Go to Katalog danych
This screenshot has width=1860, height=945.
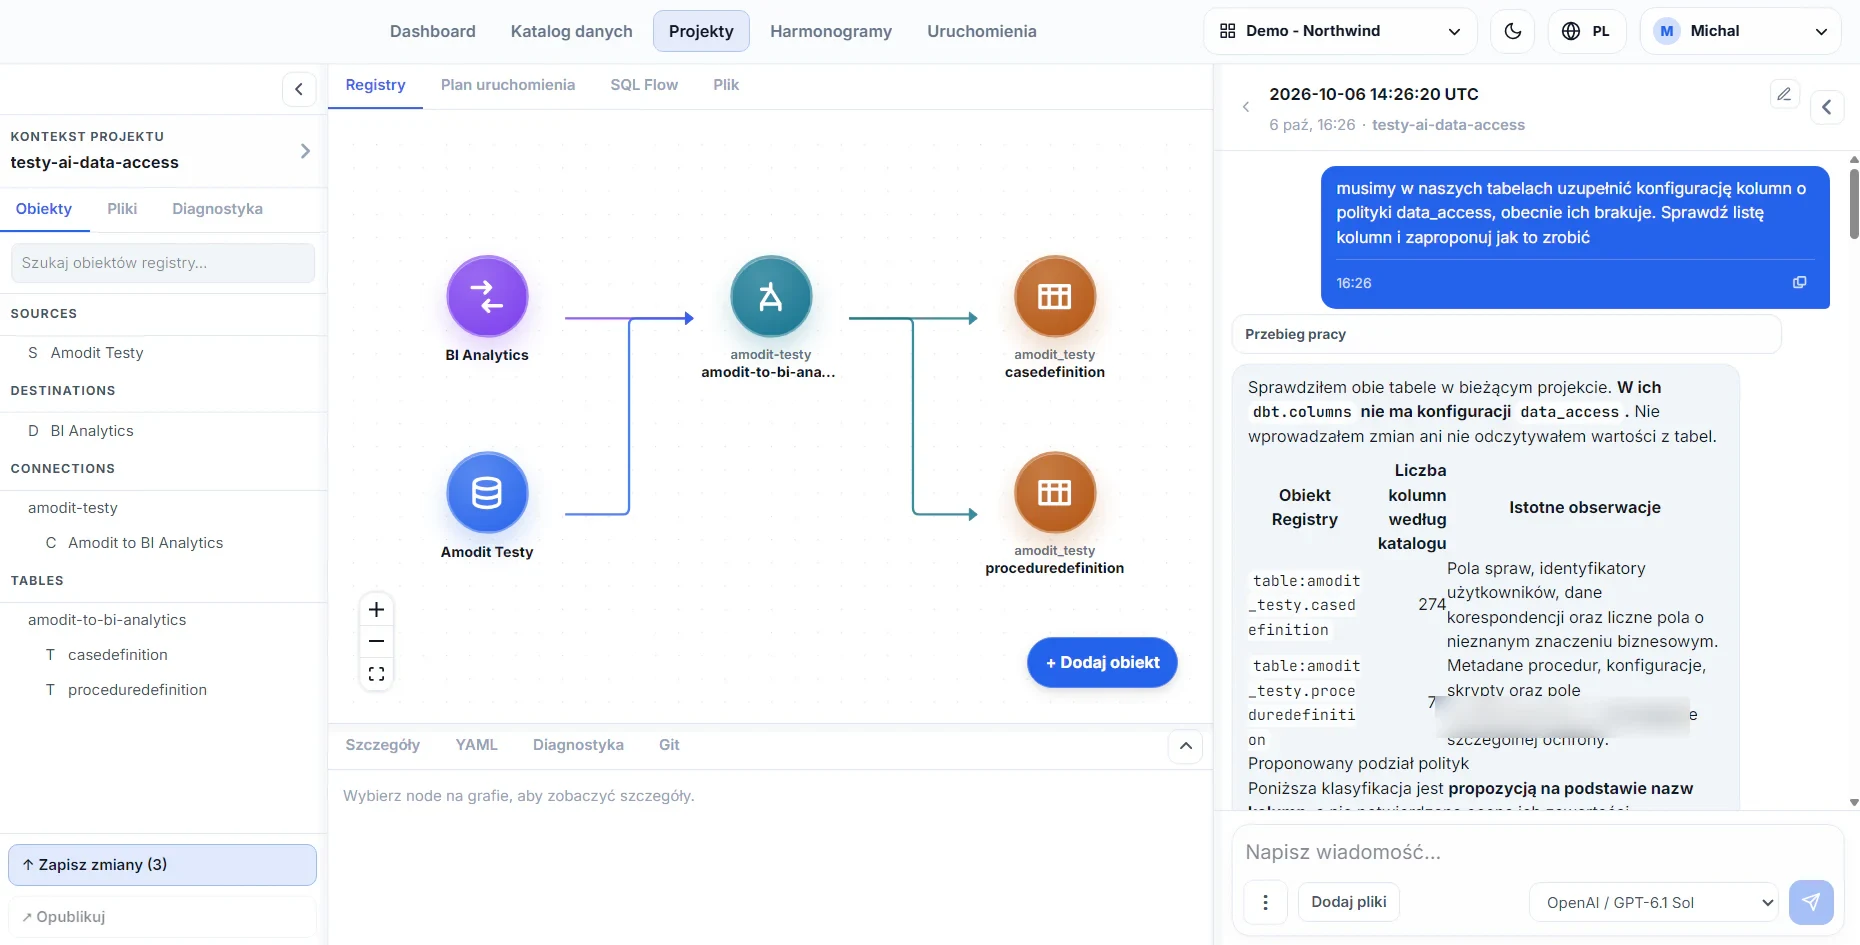[x=571, y=31]
